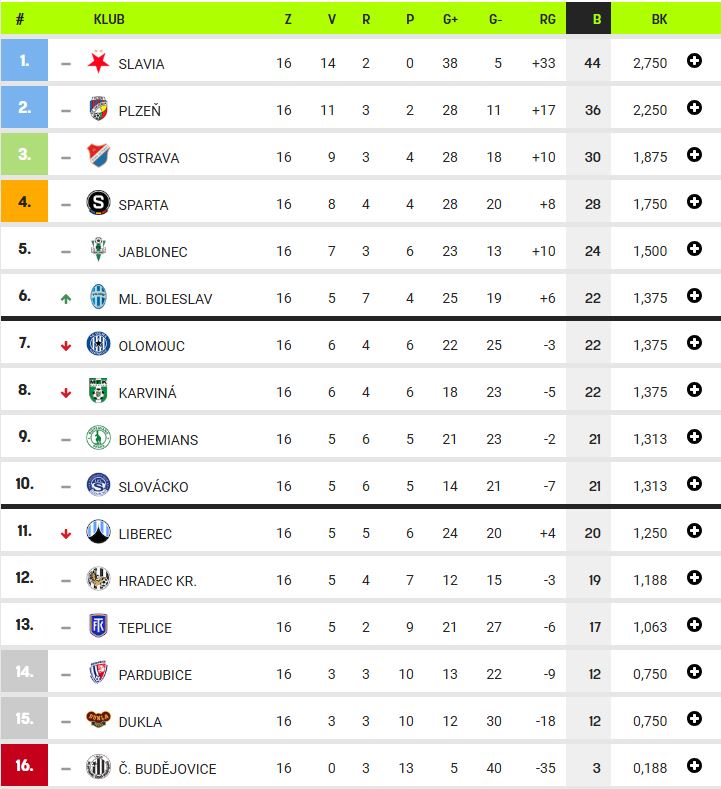Click the Plzeň club crest
Screen dimensions: 721x789
98,108
